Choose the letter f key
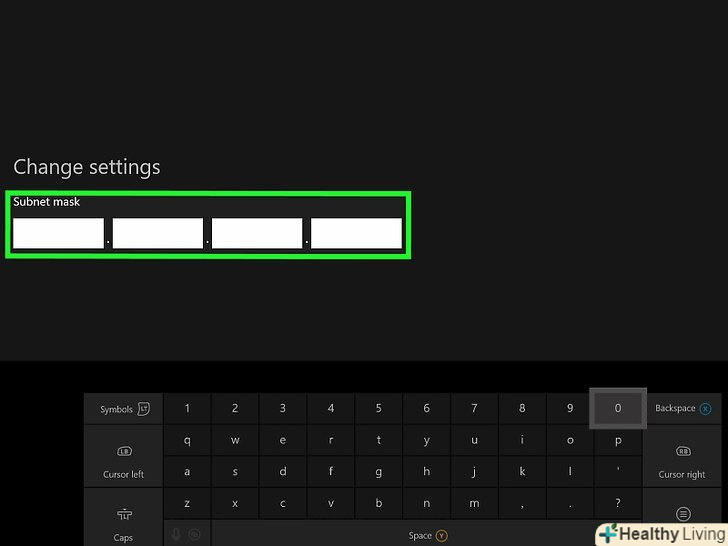 point(331,472)
